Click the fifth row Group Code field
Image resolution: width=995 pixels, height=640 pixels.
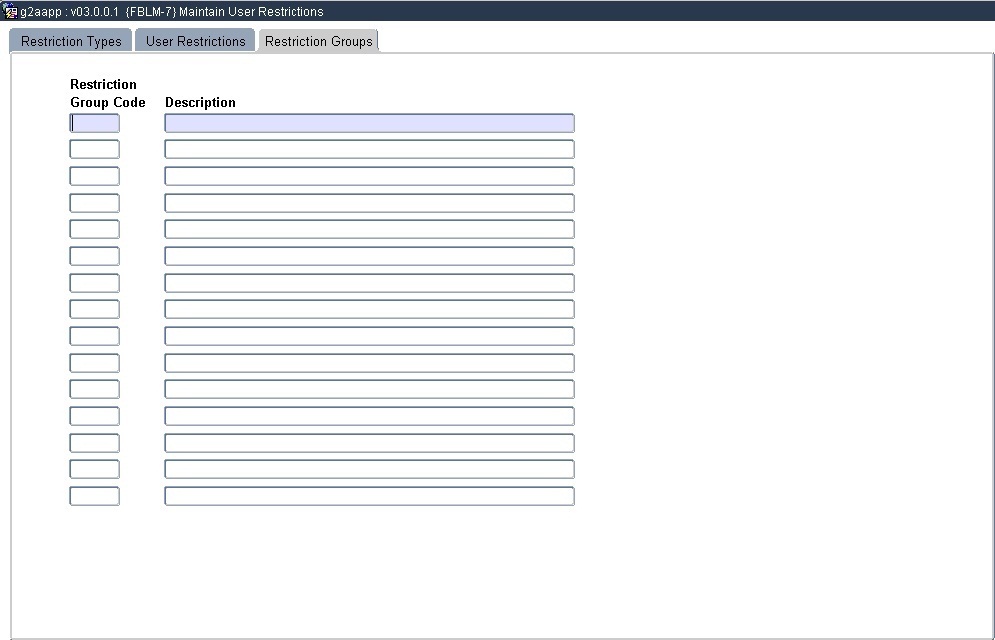pyautogui.click(x=94, y=229)
